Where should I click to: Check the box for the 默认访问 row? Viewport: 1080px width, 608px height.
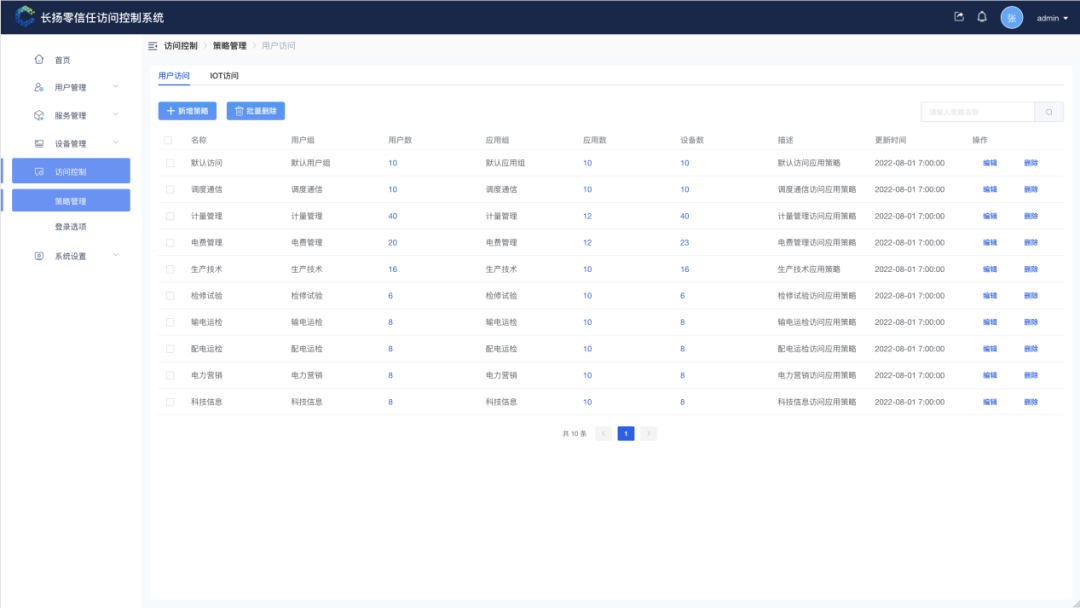[x=170, y=163]
